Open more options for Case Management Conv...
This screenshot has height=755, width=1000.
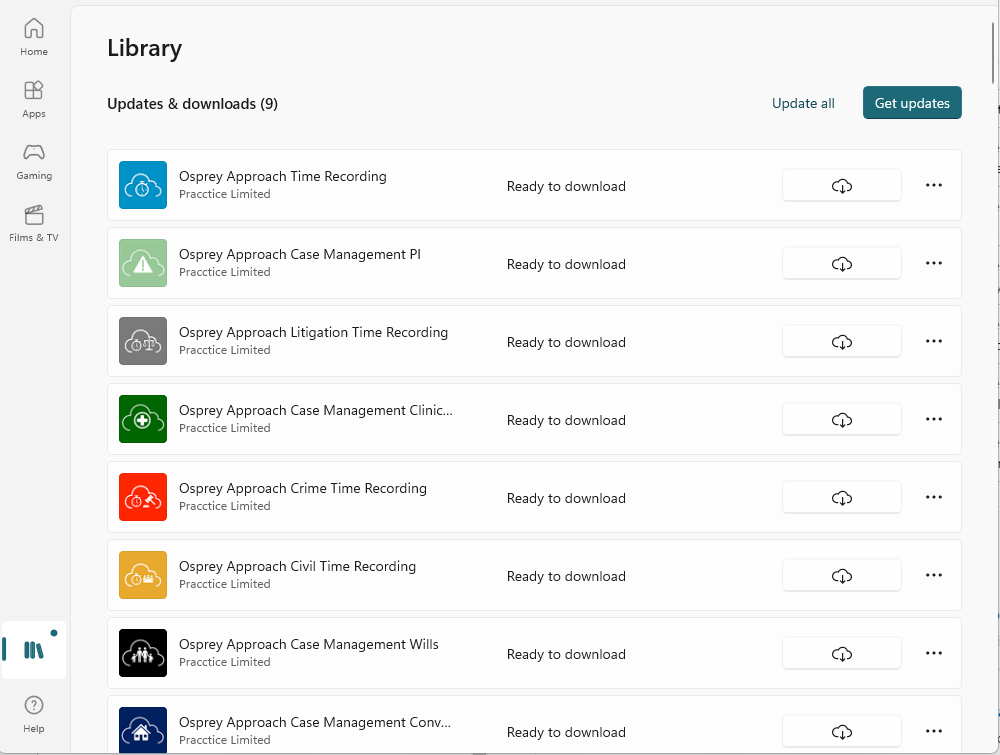[x=934, y=731]
